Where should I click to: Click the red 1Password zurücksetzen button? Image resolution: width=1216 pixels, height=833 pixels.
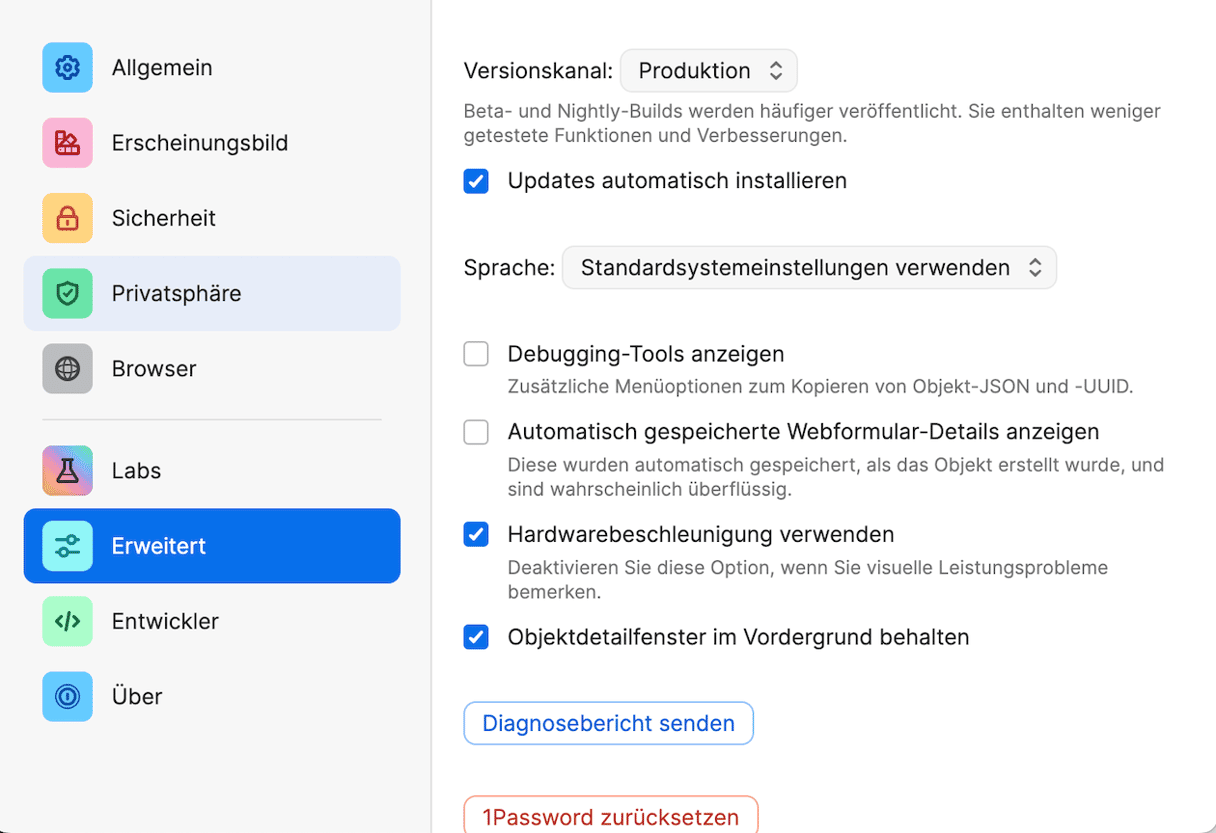pos(611,816)
